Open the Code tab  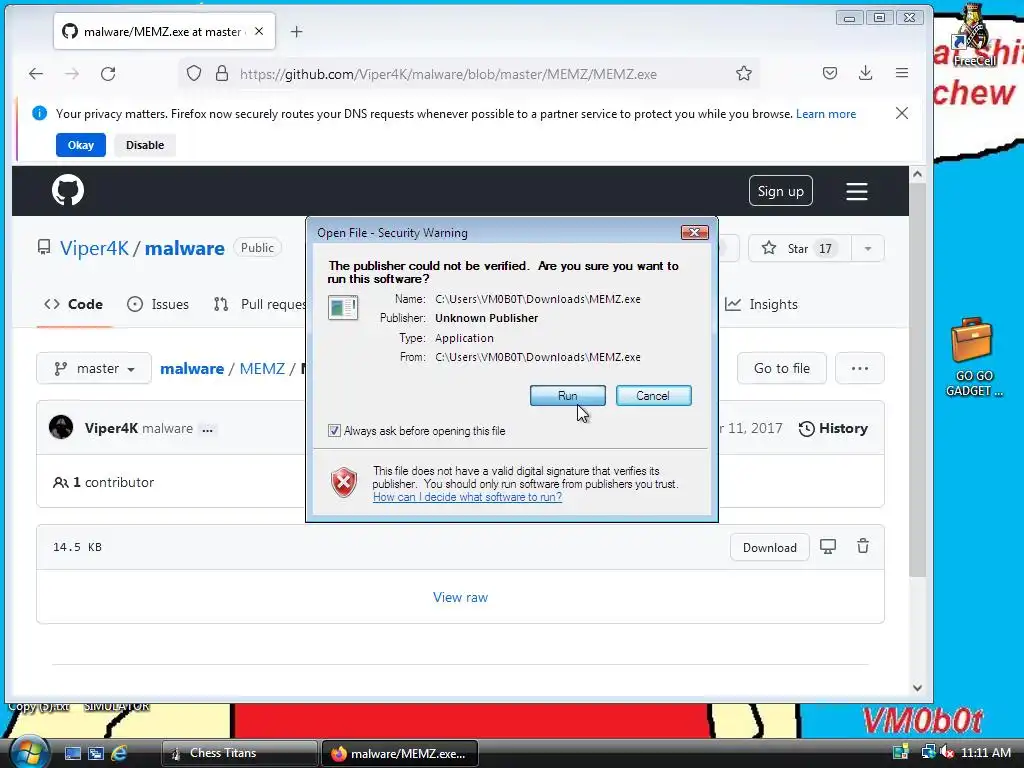click(x=74, y=304)
